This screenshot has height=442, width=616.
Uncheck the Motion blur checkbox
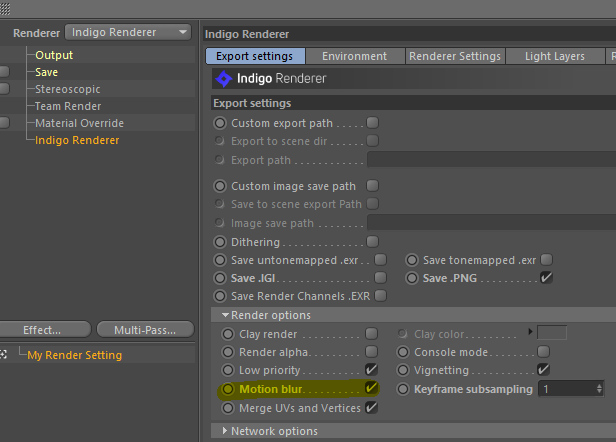pos(371,388)
